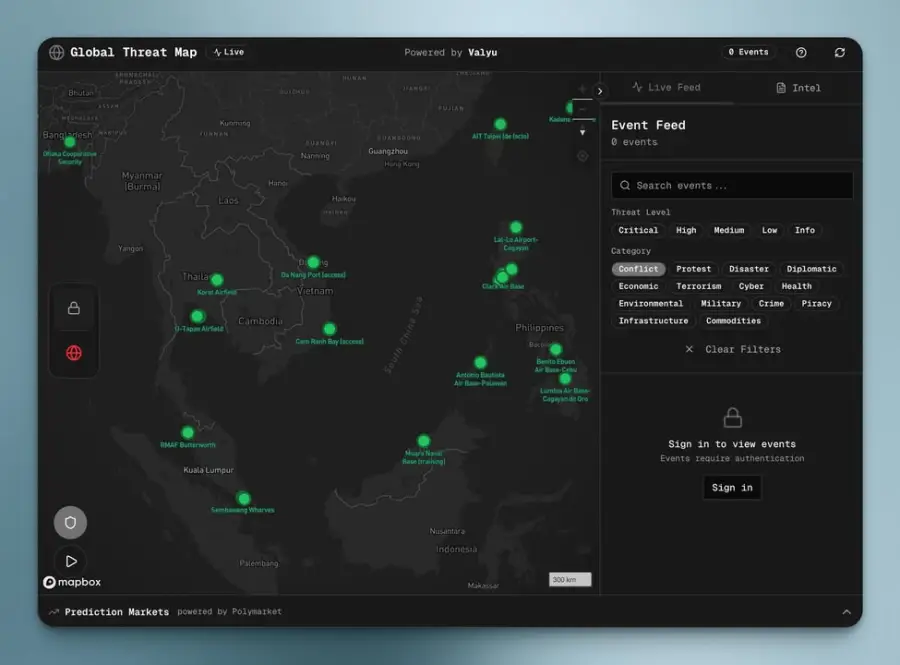
Task: Toggle the Commodities category filter
Action: click(x=734, y=321)
